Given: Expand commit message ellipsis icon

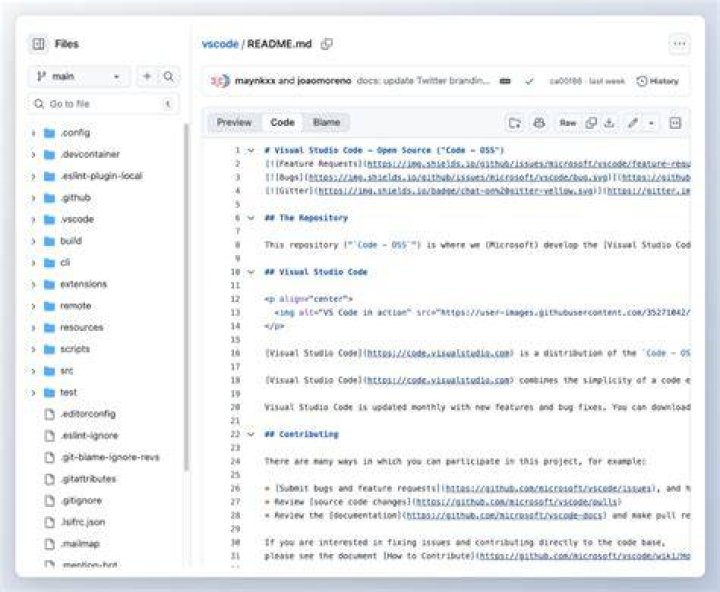Looking at the screenshot, I should (x=505, y=81).
